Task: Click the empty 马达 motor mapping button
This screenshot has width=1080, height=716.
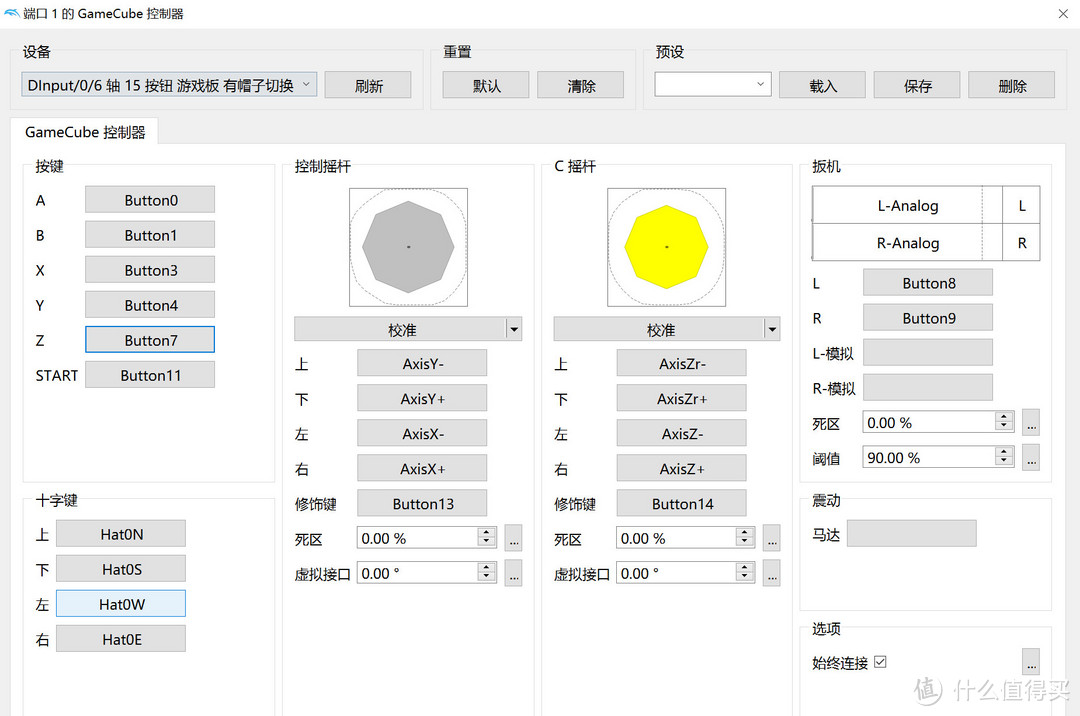Action: point(911,534)
